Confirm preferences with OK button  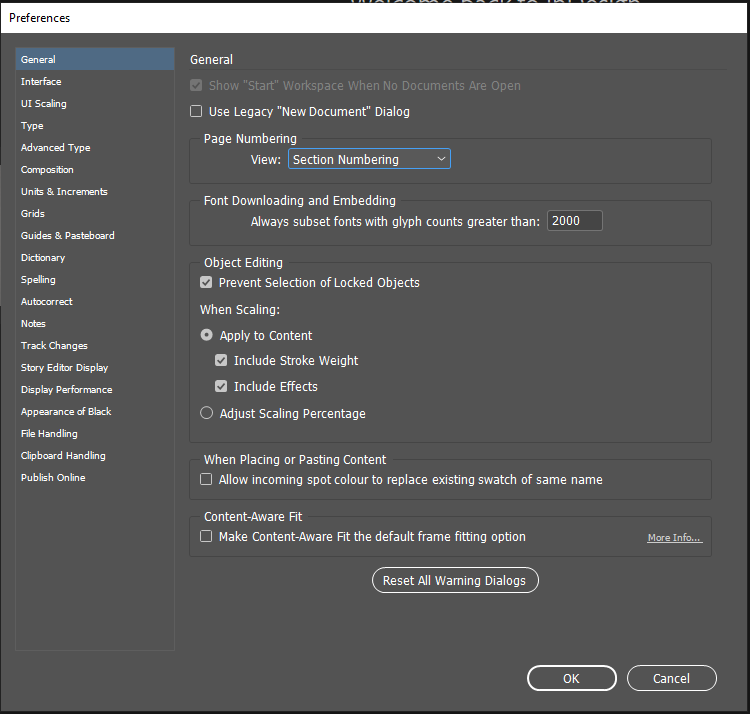point(572,678)
